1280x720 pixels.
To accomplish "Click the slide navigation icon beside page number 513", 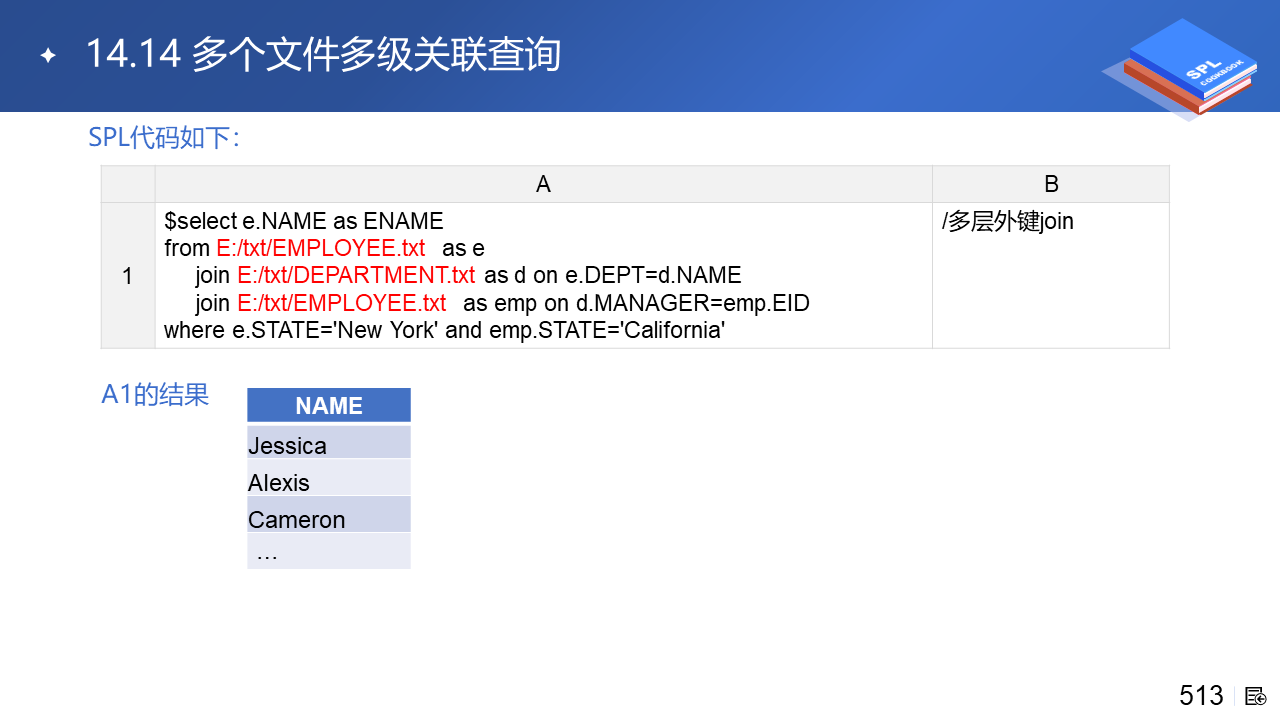I will coord(1256,696).
